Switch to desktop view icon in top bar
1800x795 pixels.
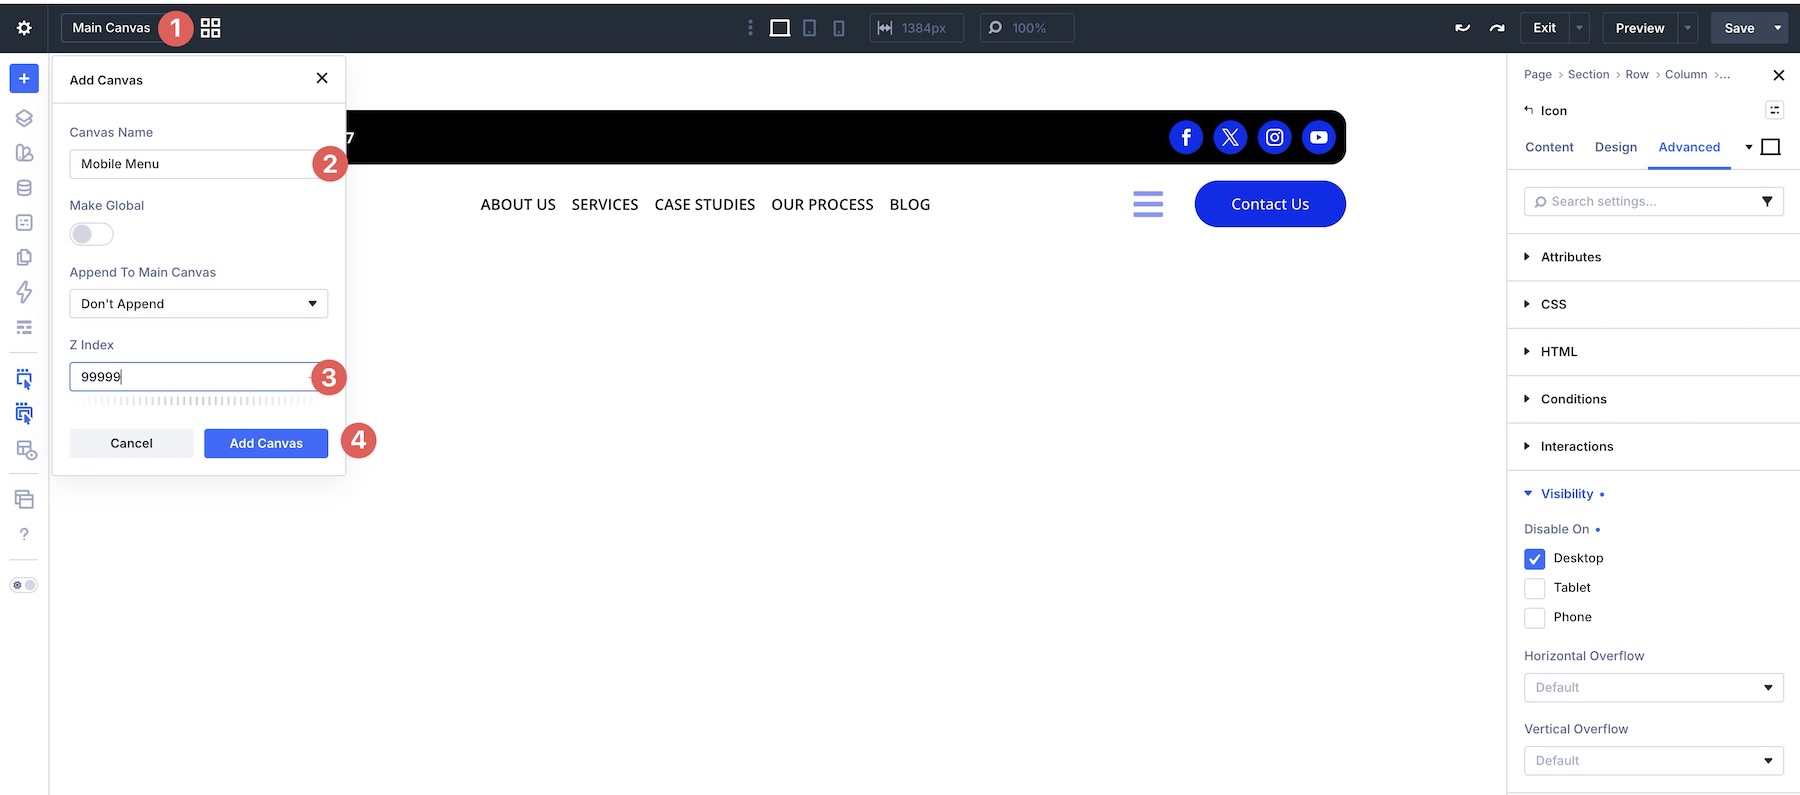pyautogui.click(x=780, y=28)
